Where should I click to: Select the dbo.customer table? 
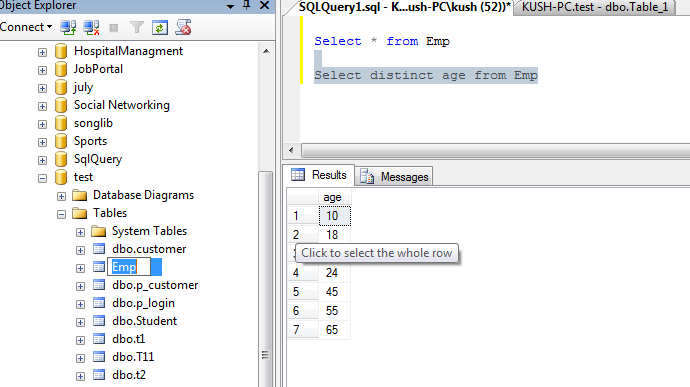149,249
